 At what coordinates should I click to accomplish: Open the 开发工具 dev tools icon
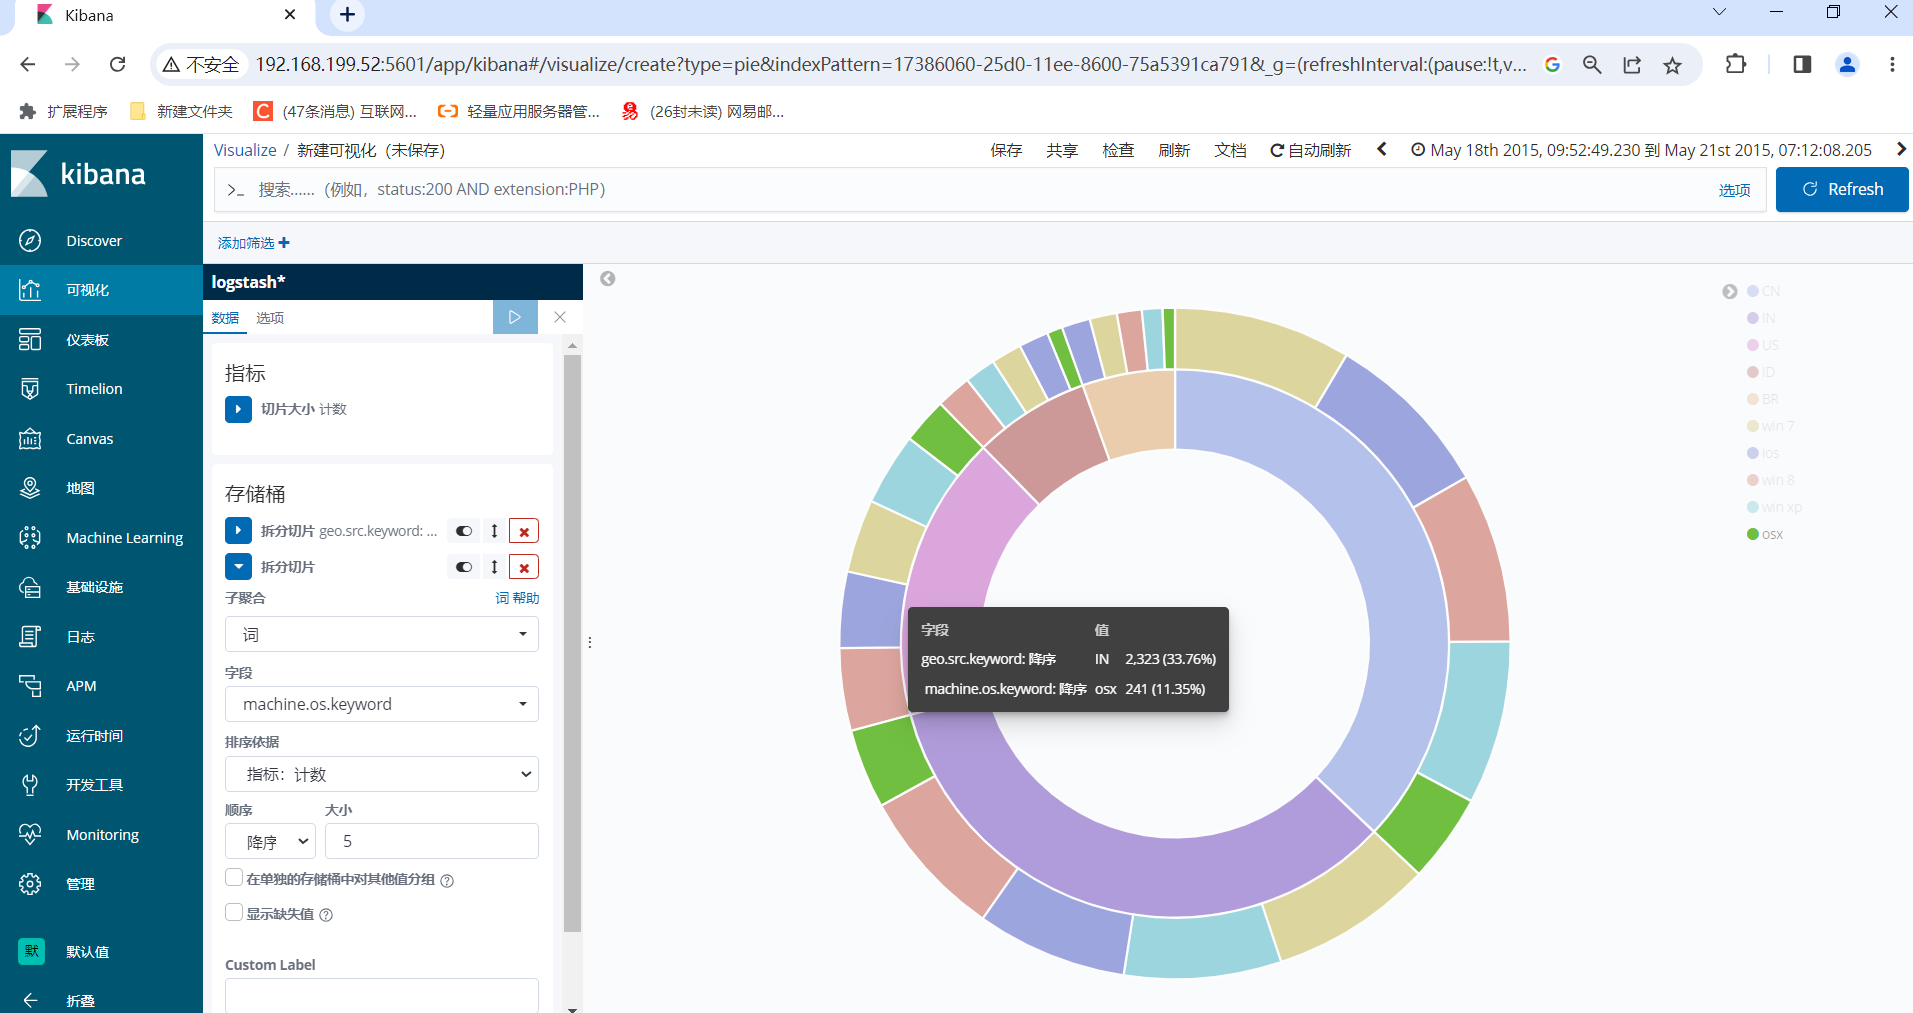[30, 785]
